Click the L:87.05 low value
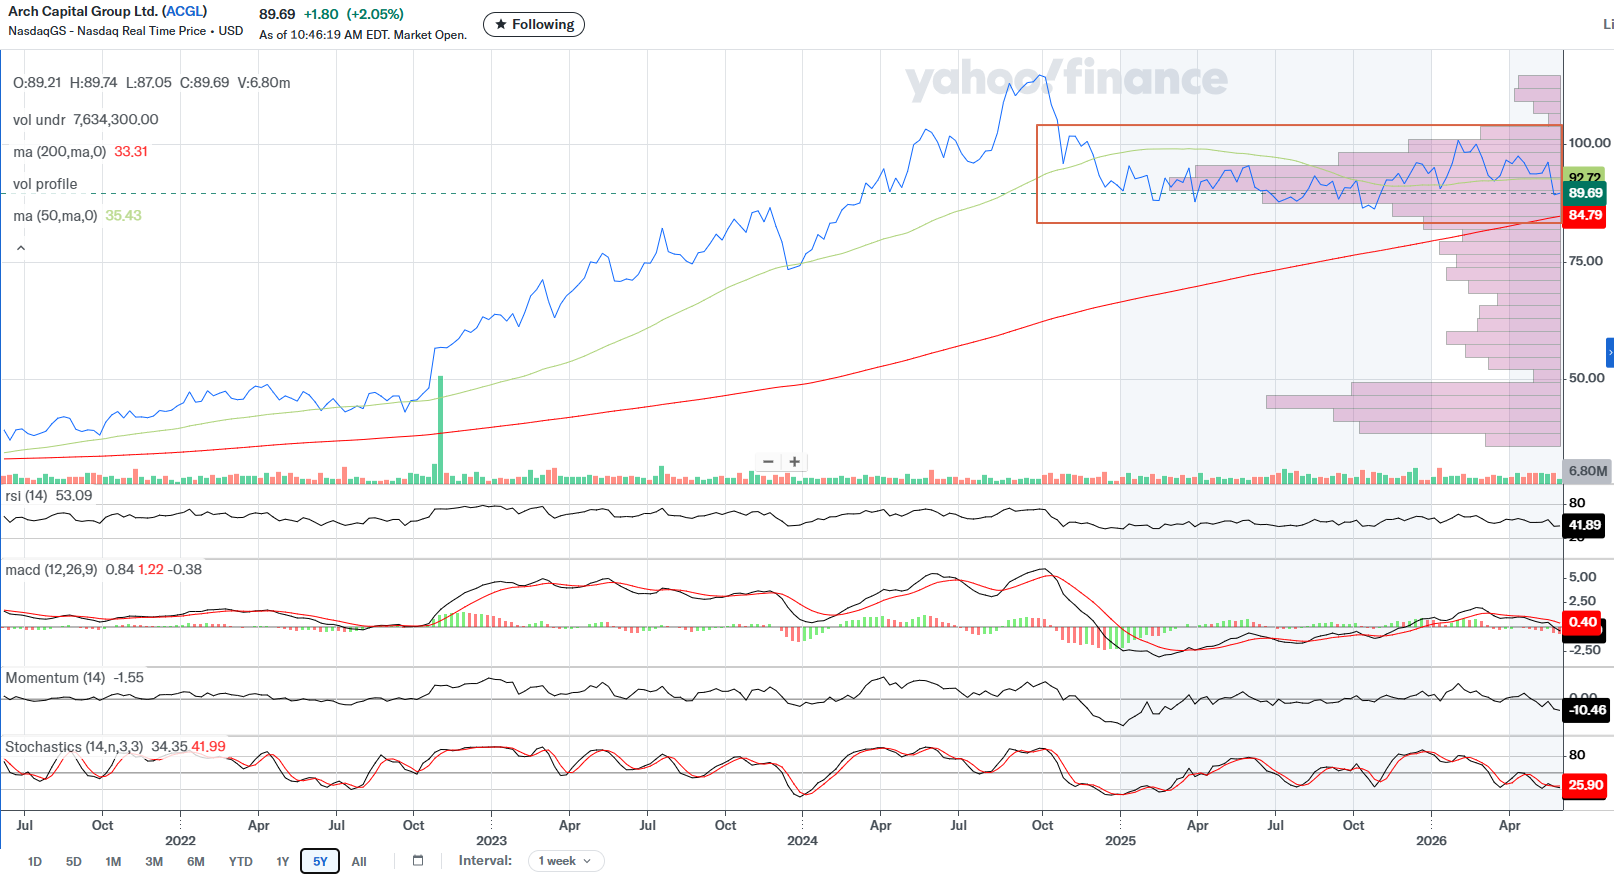This screenshot has width=1614, height=879. click(x=149, y=83)
